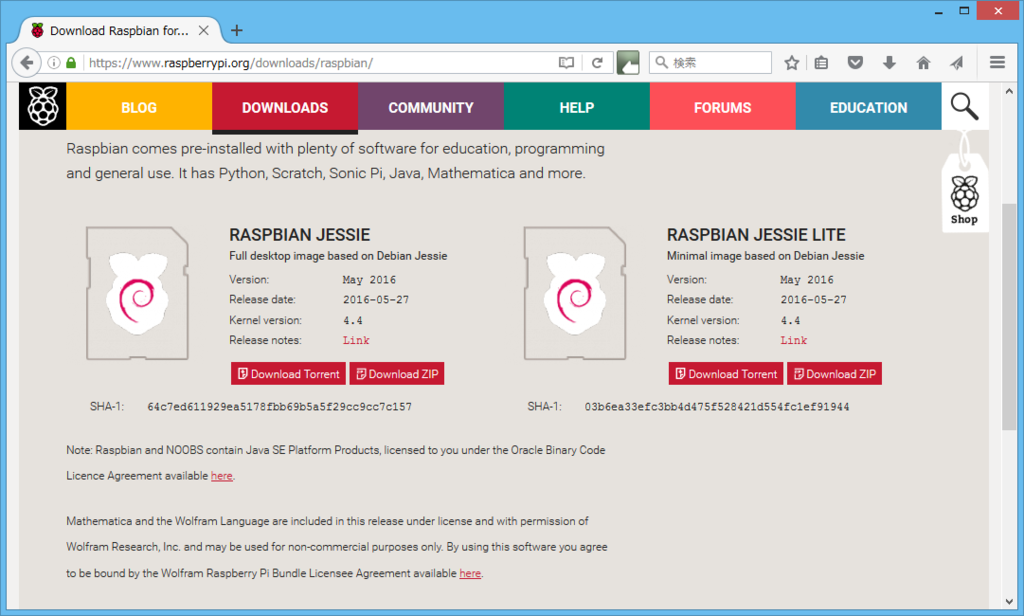Open the downloads arrow icon
Image resolution: width=1024 pixels, height=616 pixels.
[889, 63]
